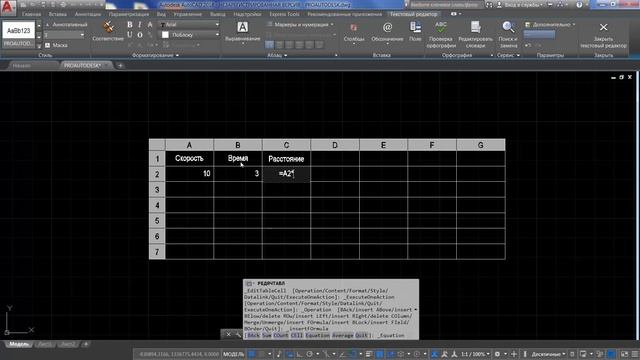Click the МОДЕЛЬ status bar button

tap(233, 354)
